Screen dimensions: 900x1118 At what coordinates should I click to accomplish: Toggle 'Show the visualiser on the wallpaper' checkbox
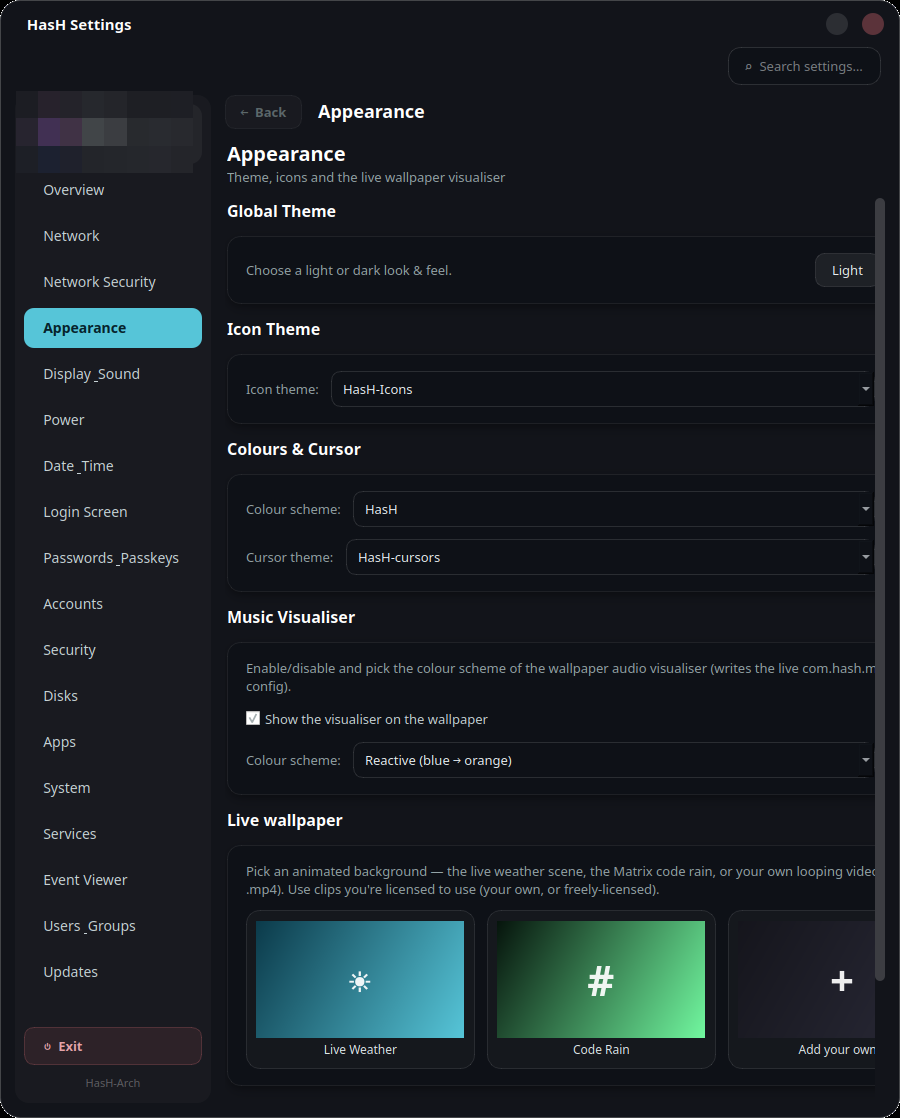tap(253, 718)
